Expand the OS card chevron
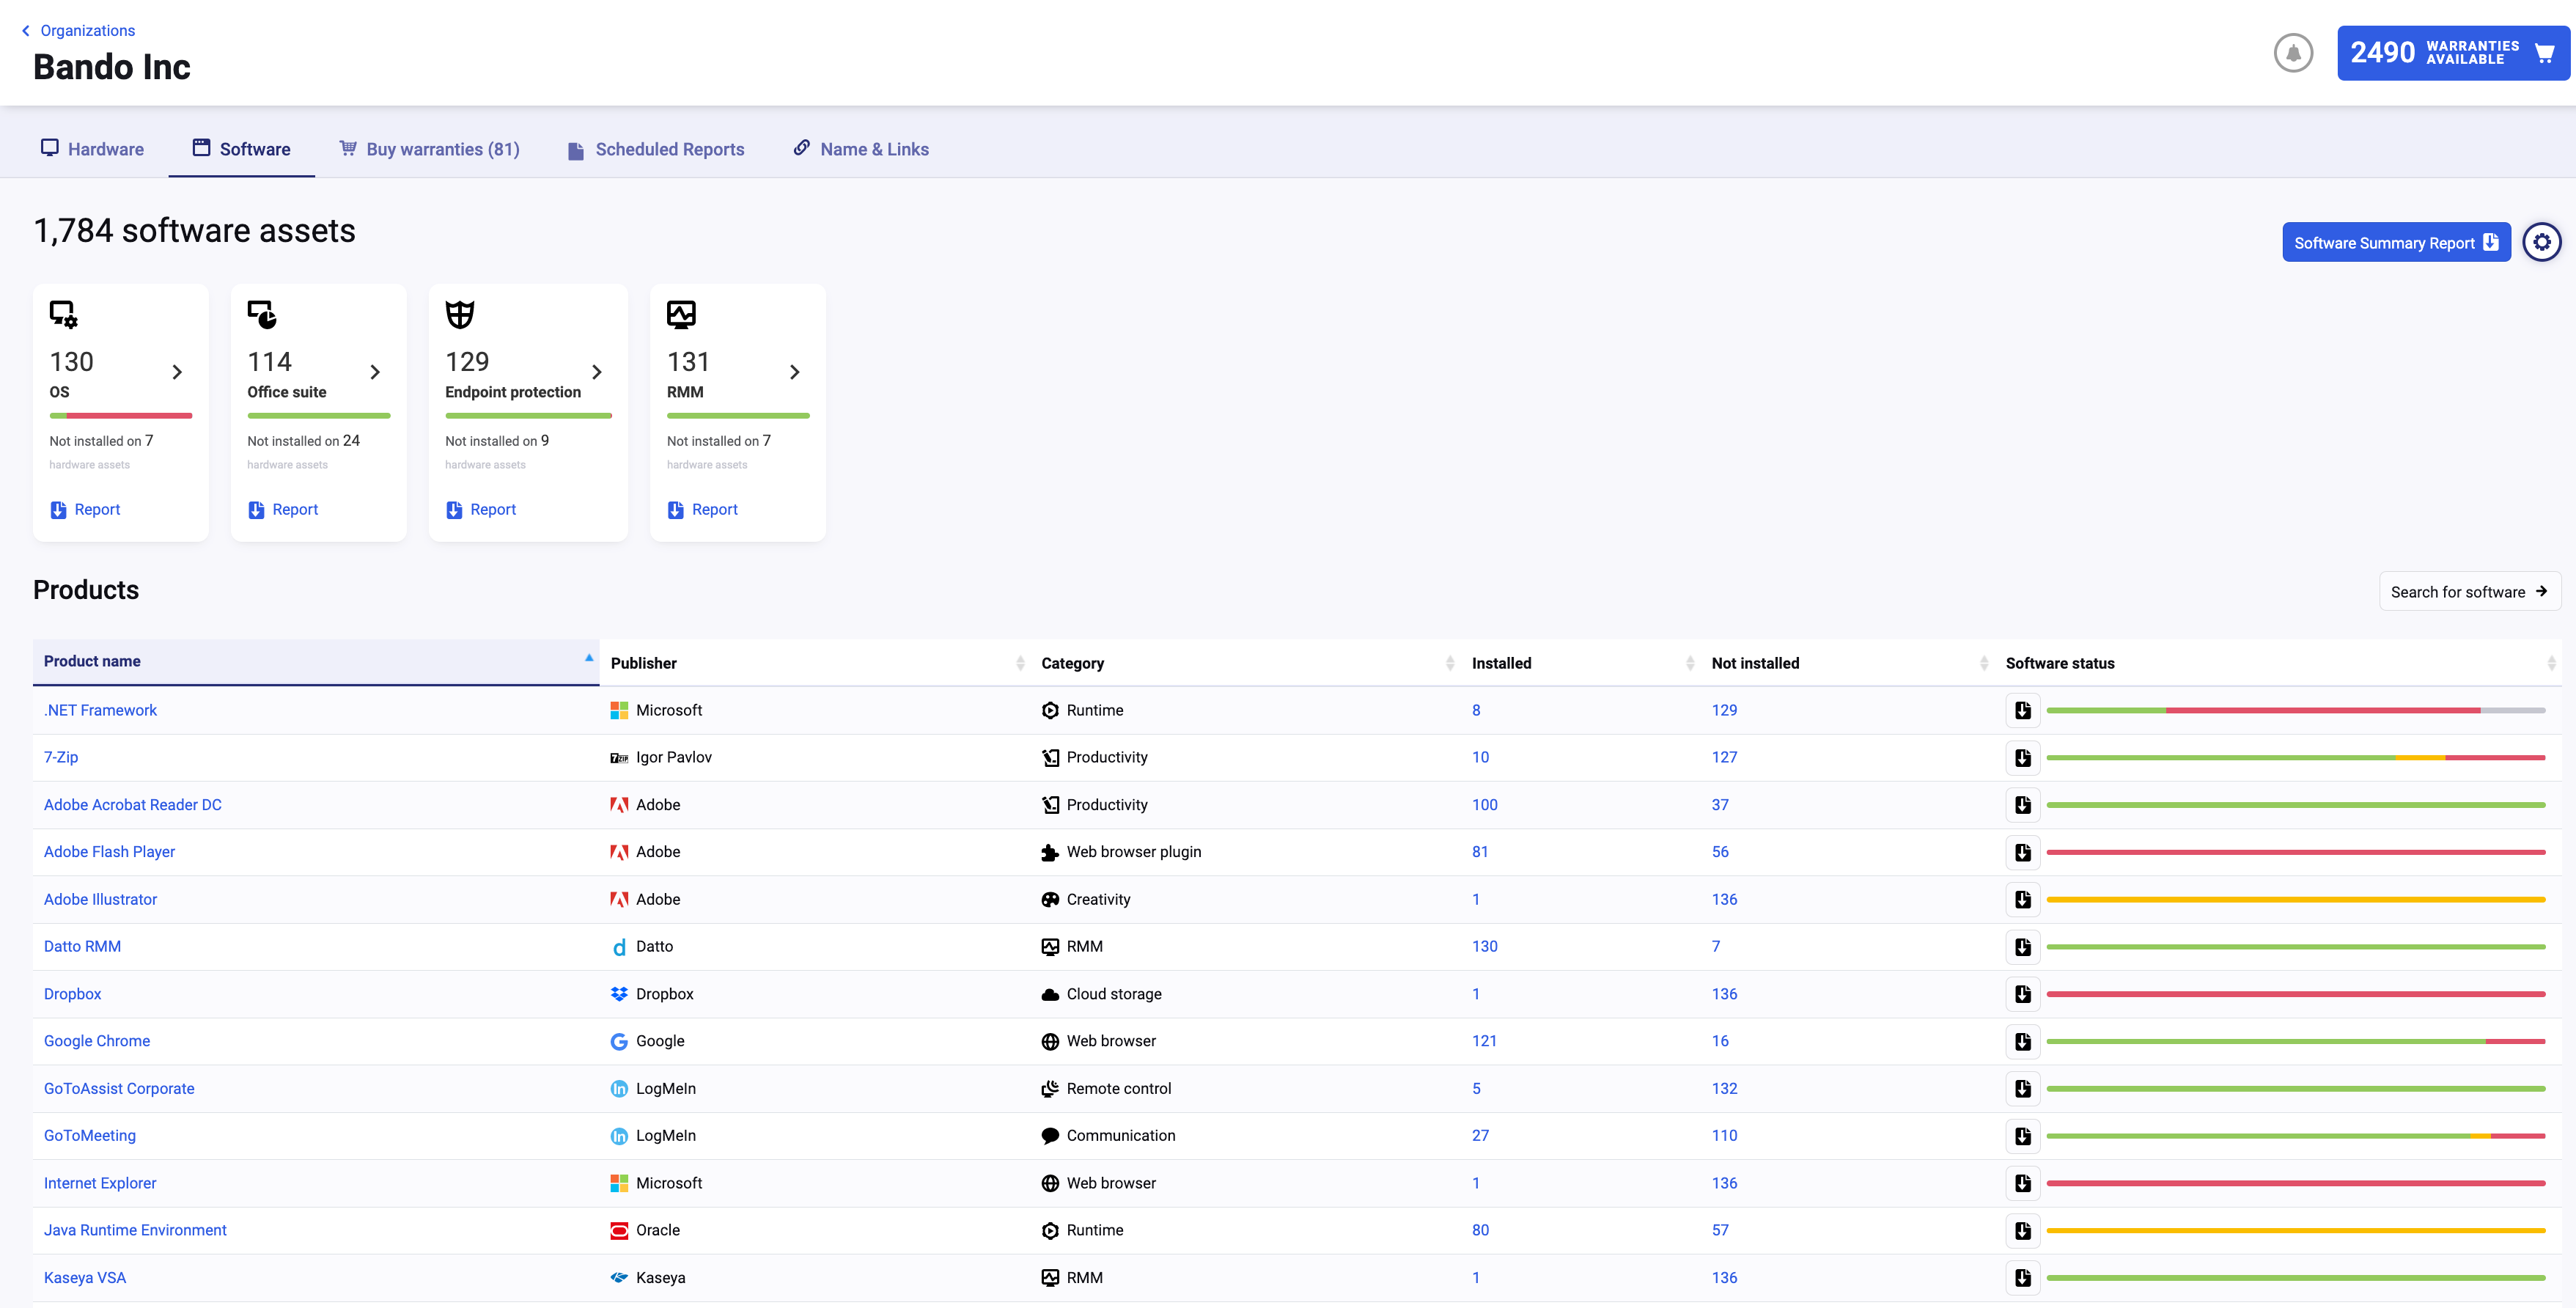 point(177,372)
